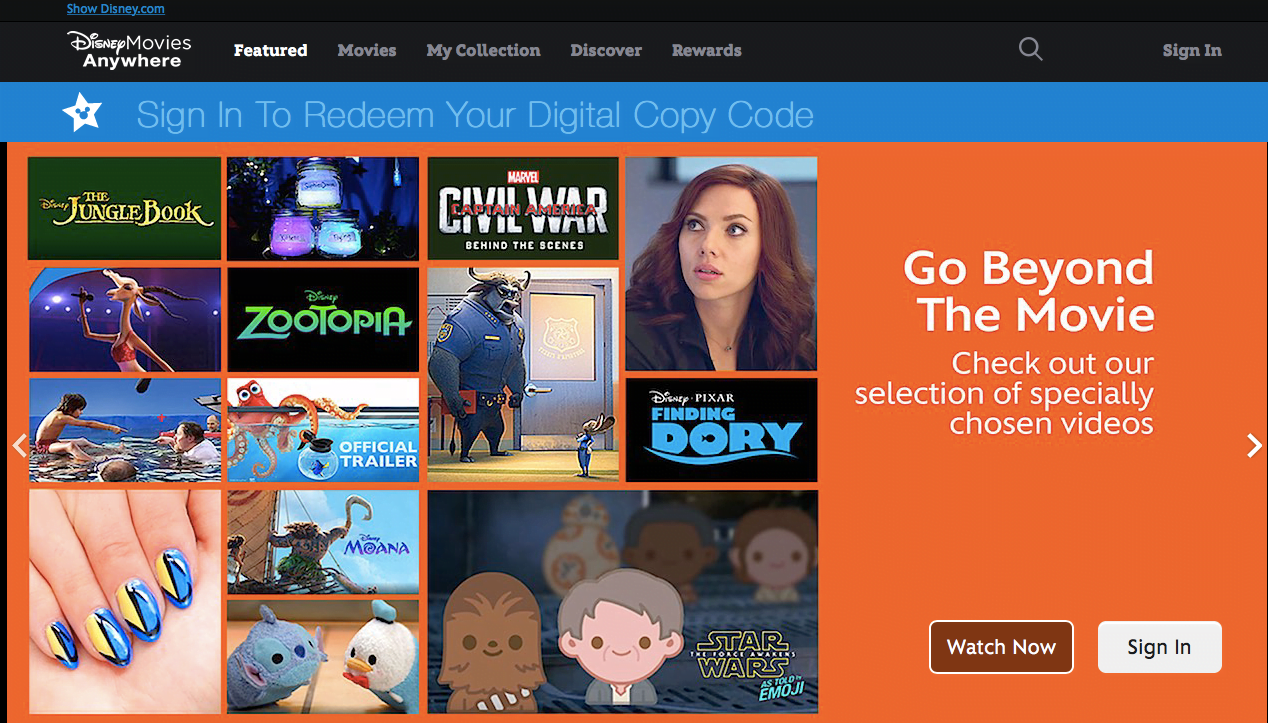This screenshot has width=1268, height=723.
Task: Open the Movies tab
Action: 367,50
